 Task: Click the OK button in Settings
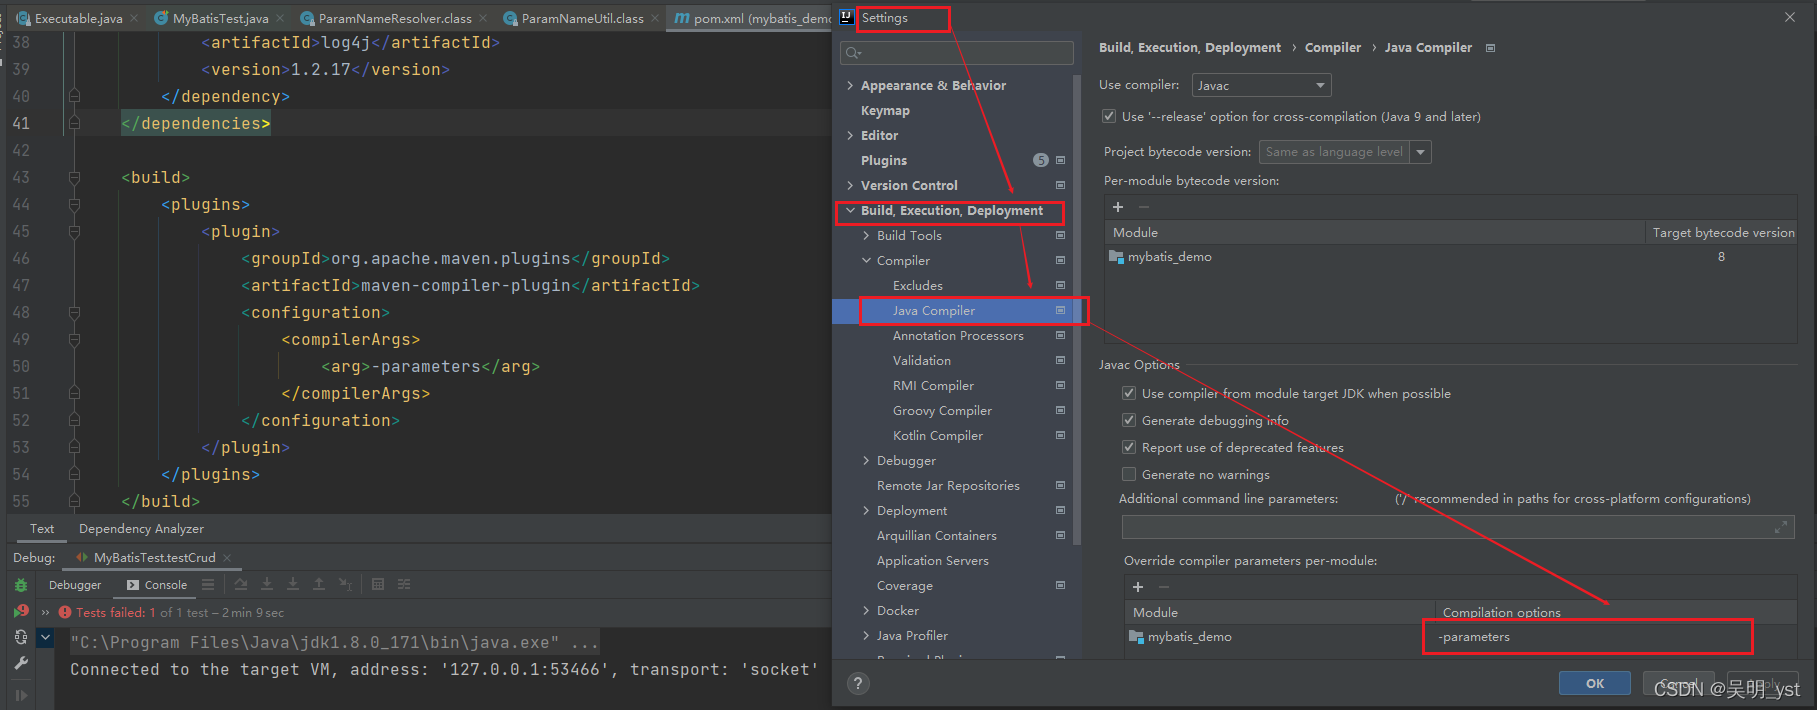pyautogui.click(x=1595, y=683)
